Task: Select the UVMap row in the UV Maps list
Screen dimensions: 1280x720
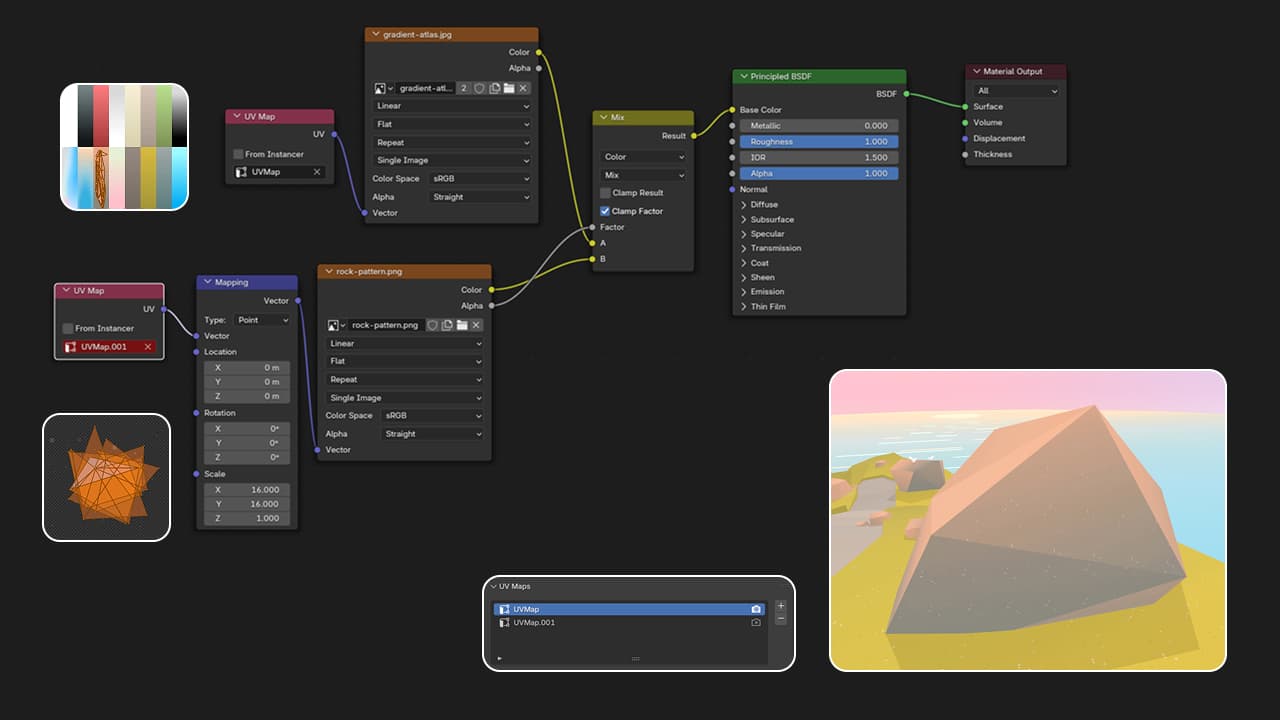Action: click(x=630, y=609)
